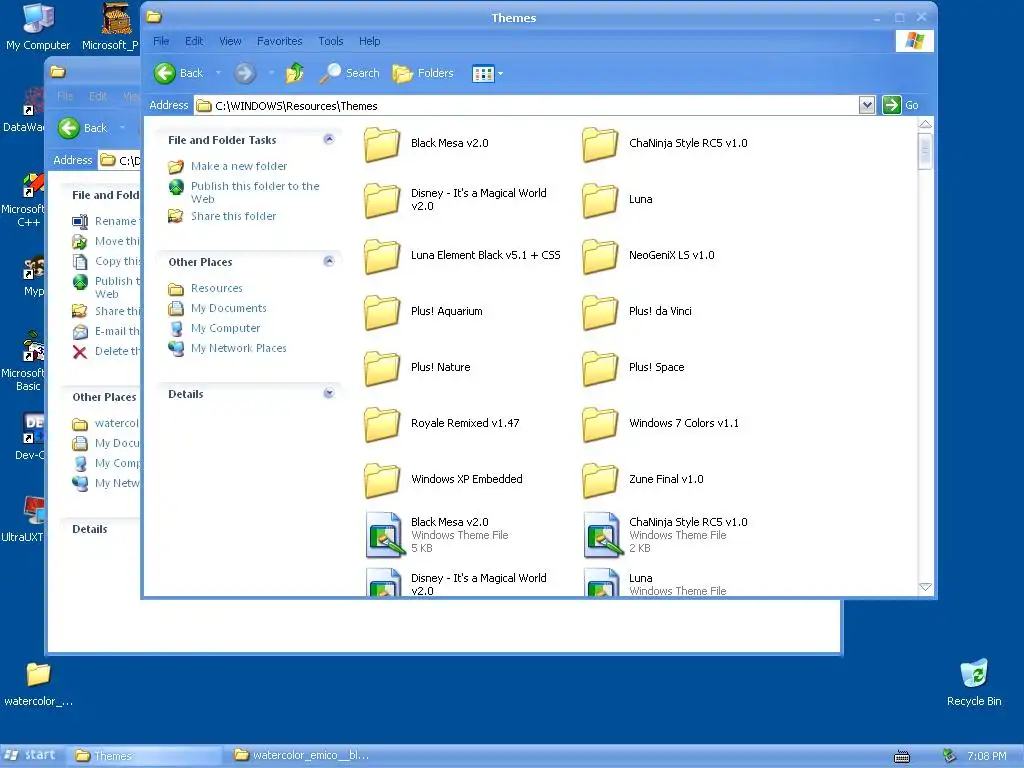
Task: Click the Back arrow in Themes window
Action: tap(165, 73)
